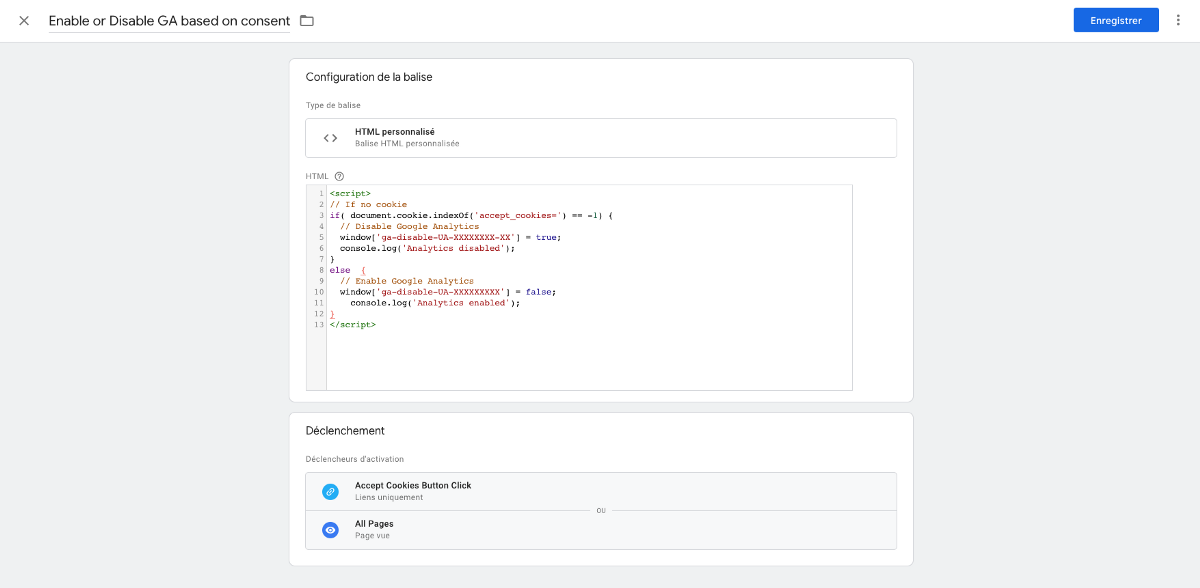Open the three-dot more options menu
Image resolution: width=1200 pixels, height=588 pixels.
tap(1179, 21)
